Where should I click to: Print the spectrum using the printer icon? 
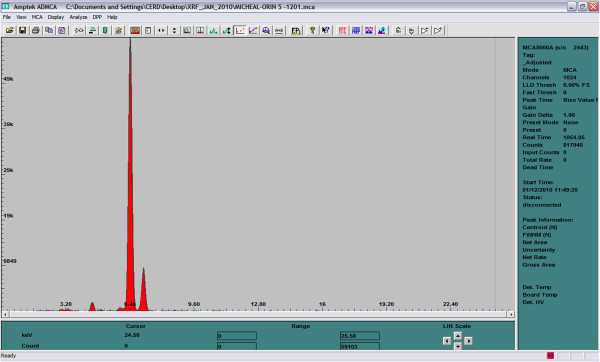(36, 30)
